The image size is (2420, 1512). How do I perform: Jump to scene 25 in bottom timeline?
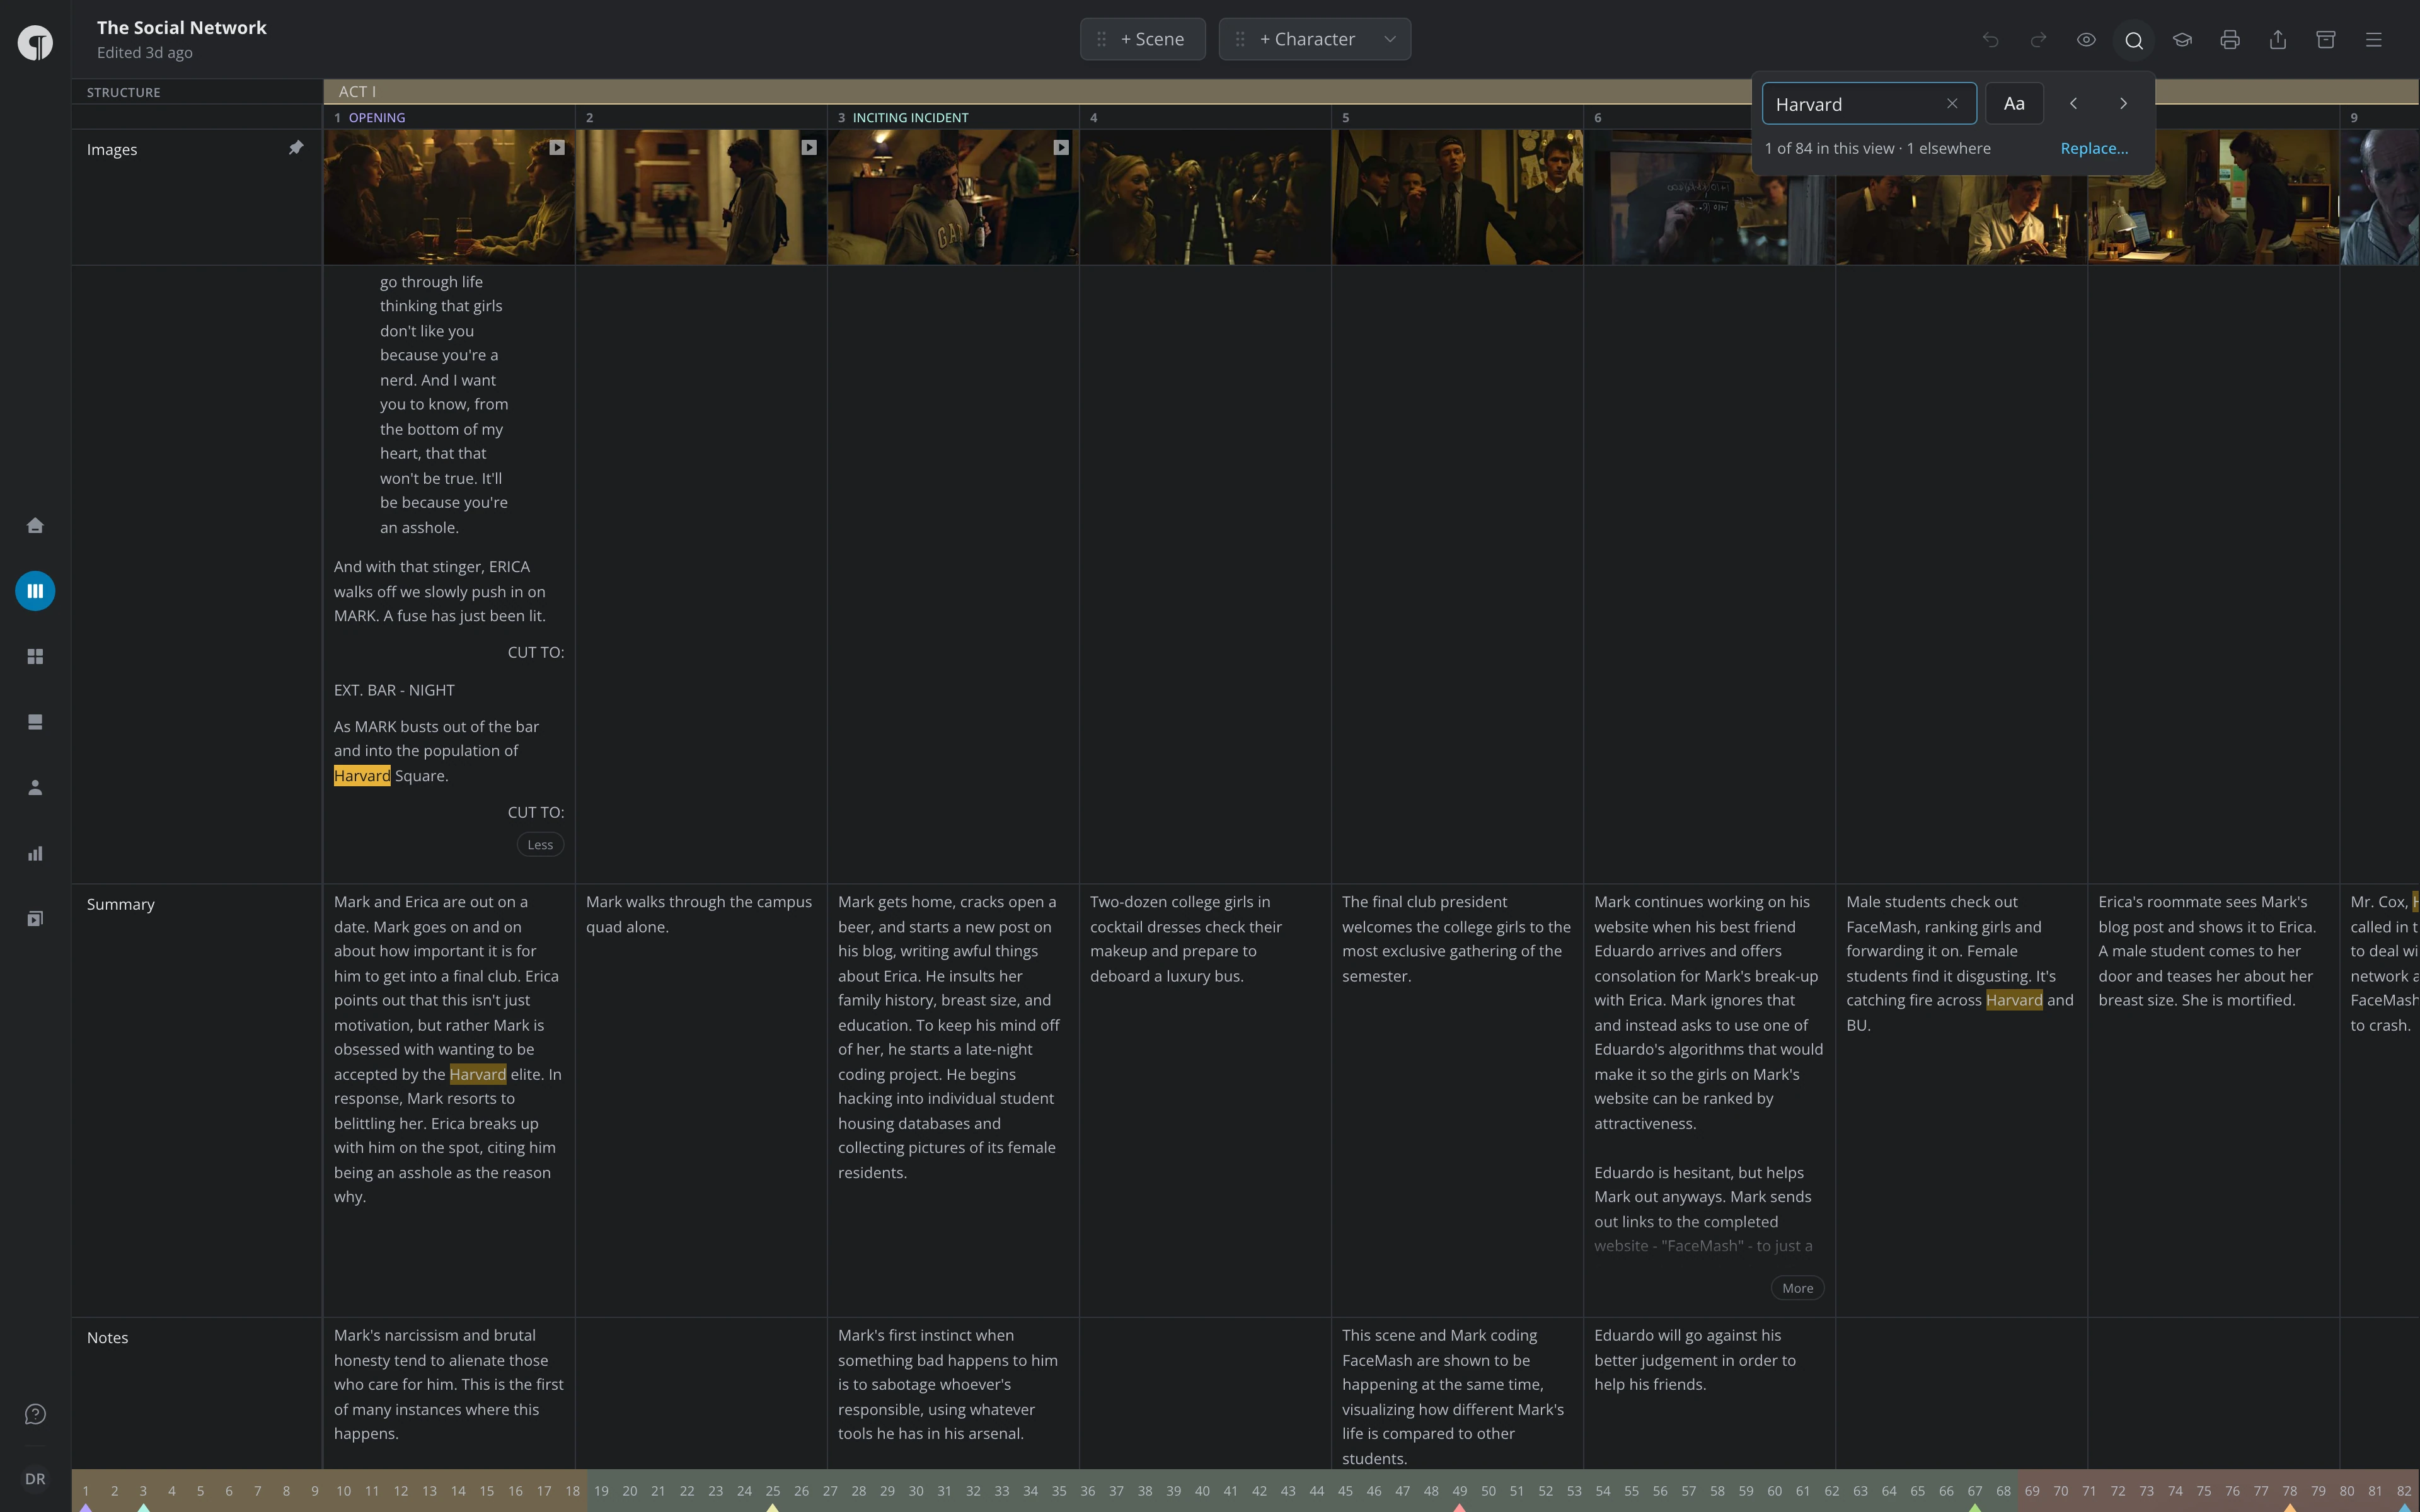772,1491
